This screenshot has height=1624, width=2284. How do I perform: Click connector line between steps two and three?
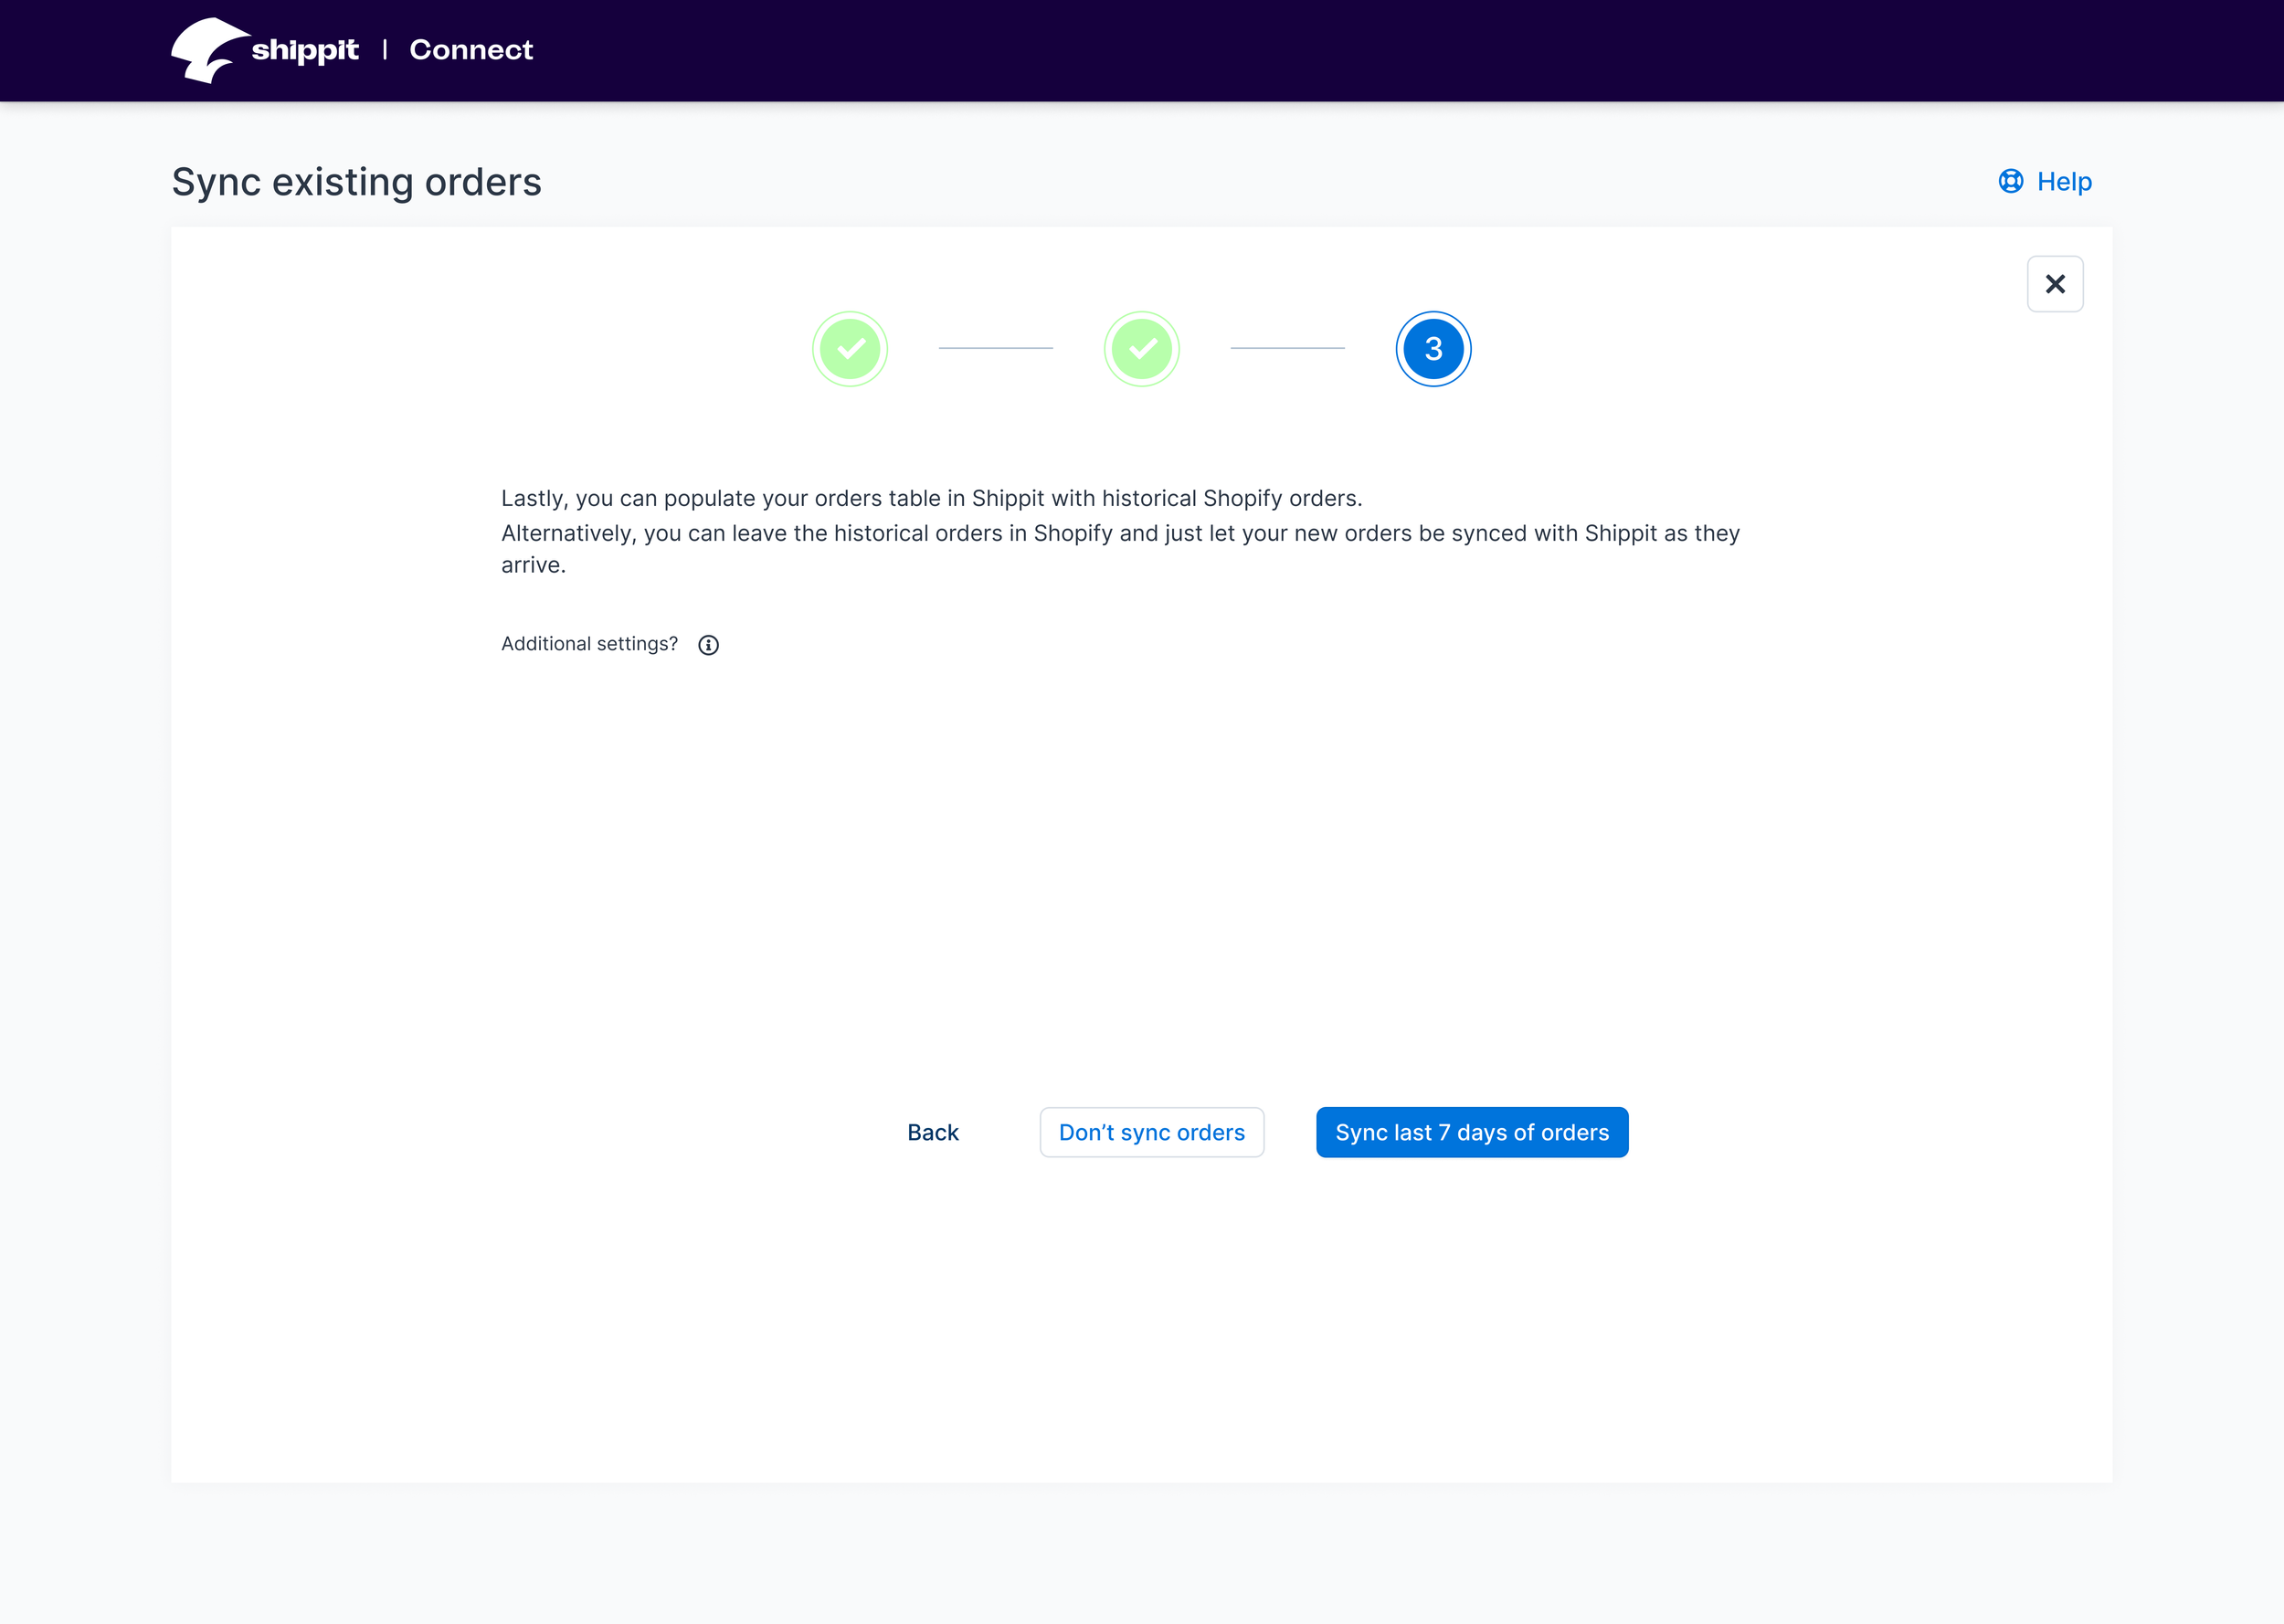[x=1287, y=348]
